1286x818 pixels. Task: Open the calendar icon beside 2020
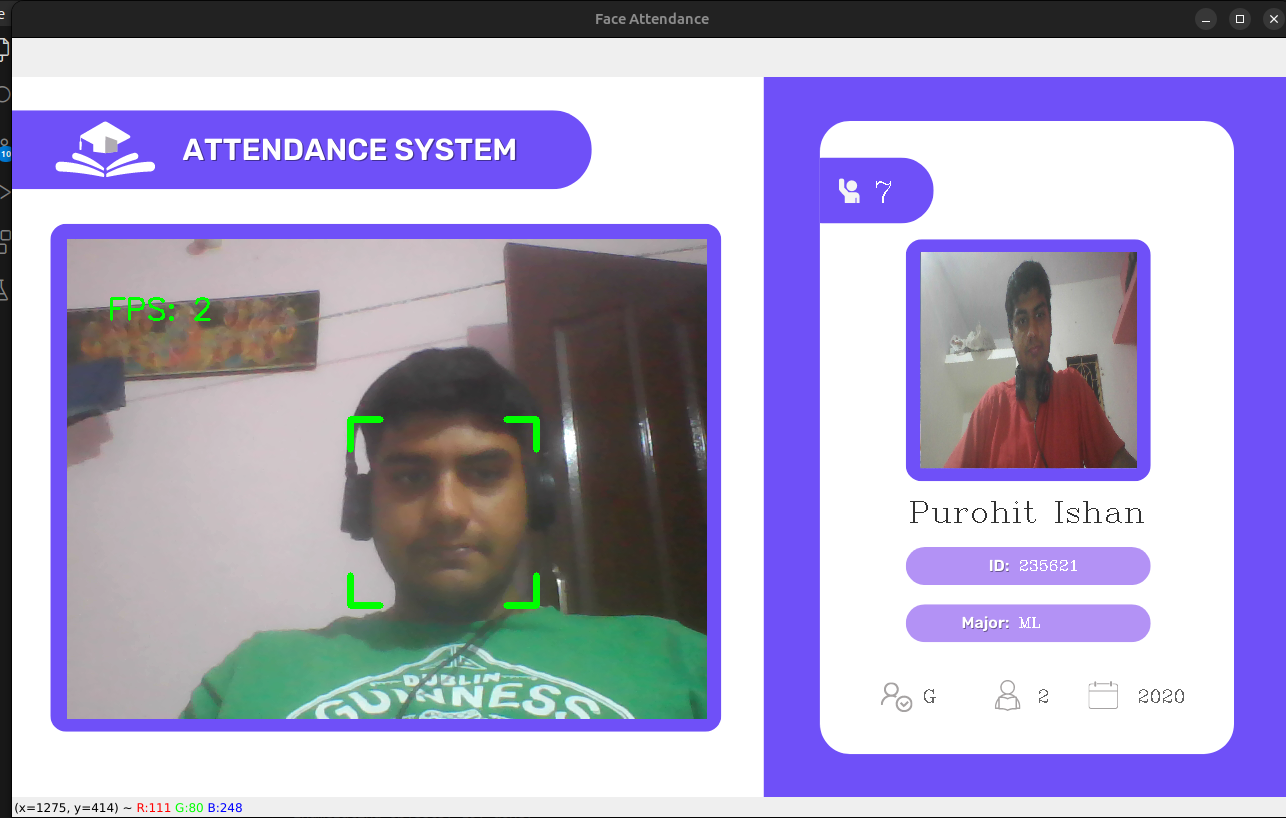[1103, 694]
